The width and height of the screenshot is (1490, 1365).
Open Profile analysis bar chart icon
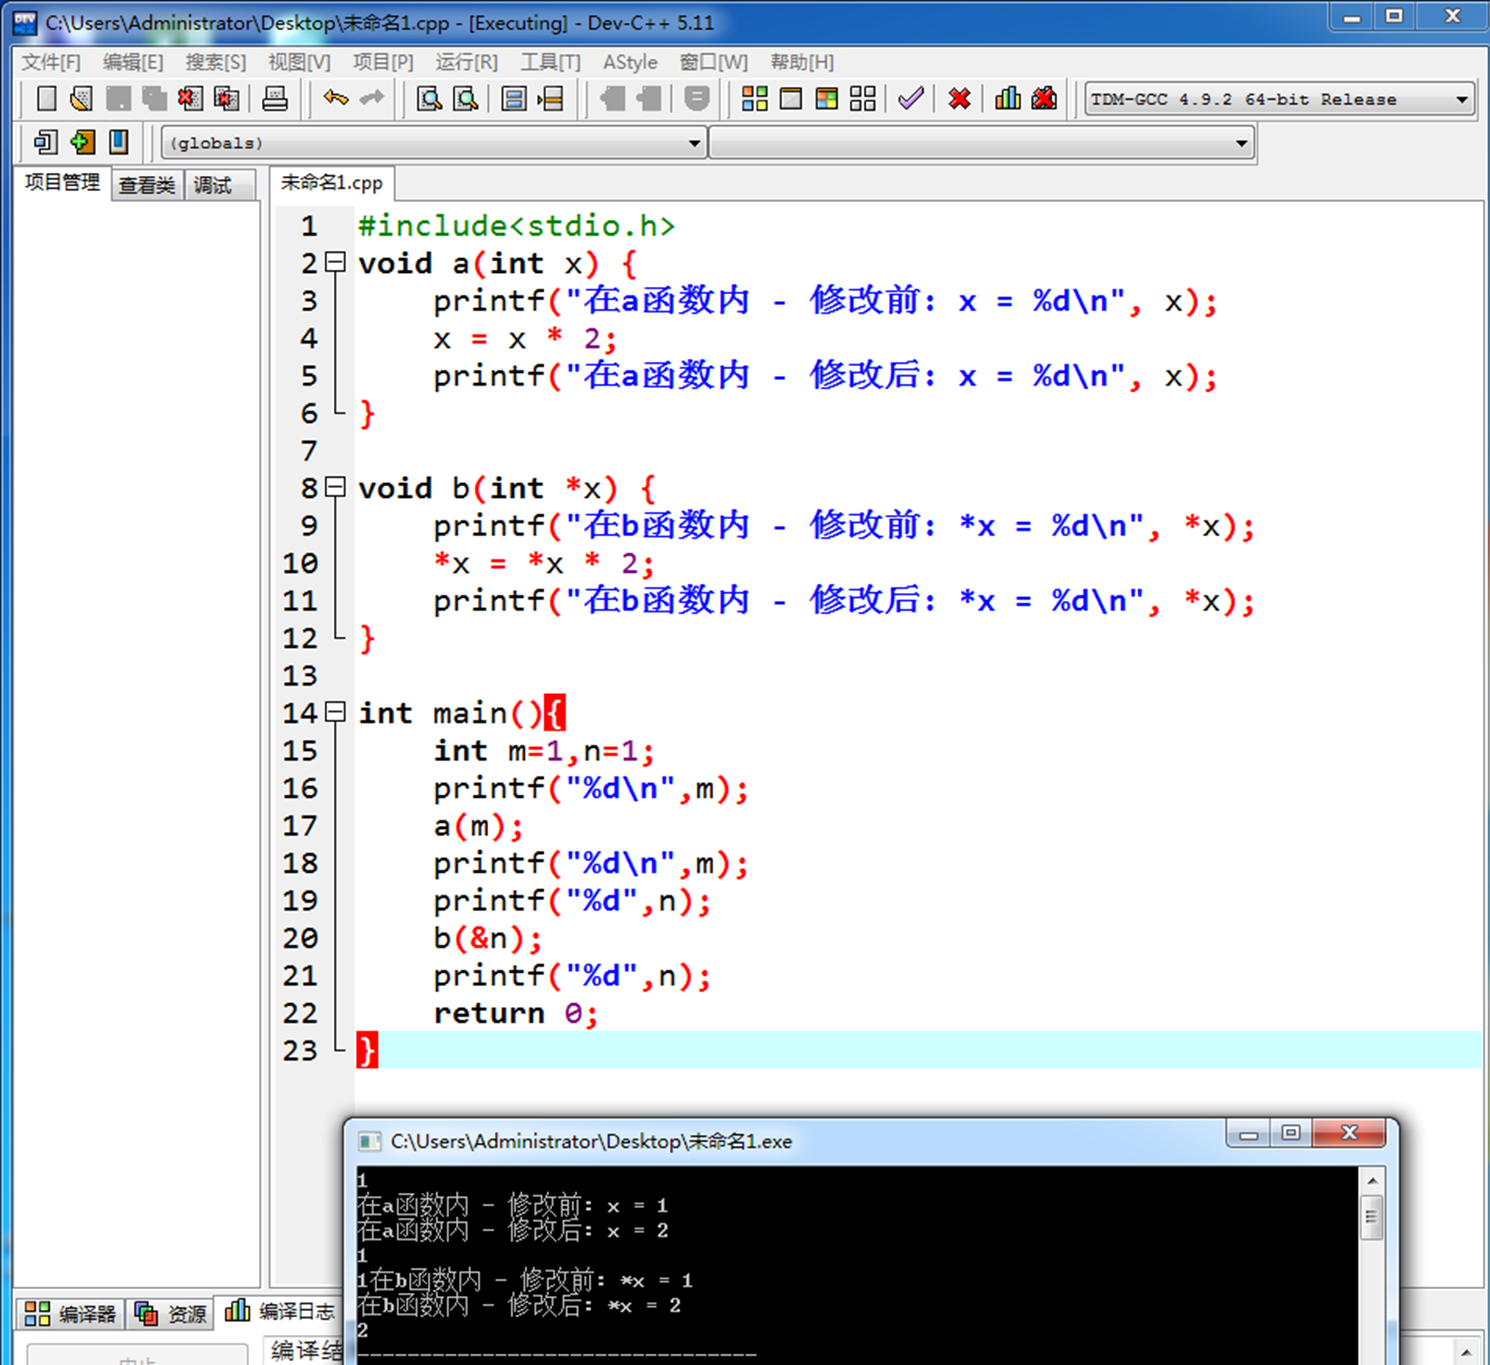[x=1008, y=98]
